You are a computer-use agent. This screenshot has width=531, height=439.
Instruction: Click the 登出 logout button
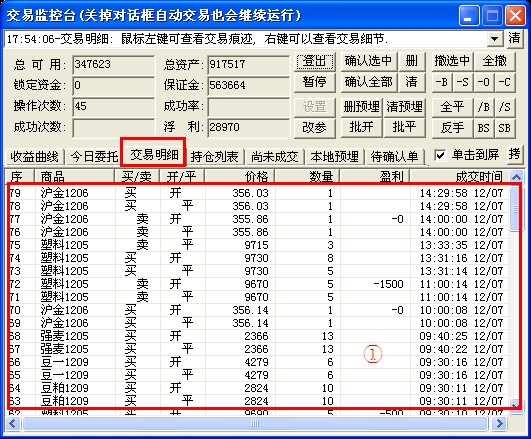pyautogui.click(x=315, y=61)
